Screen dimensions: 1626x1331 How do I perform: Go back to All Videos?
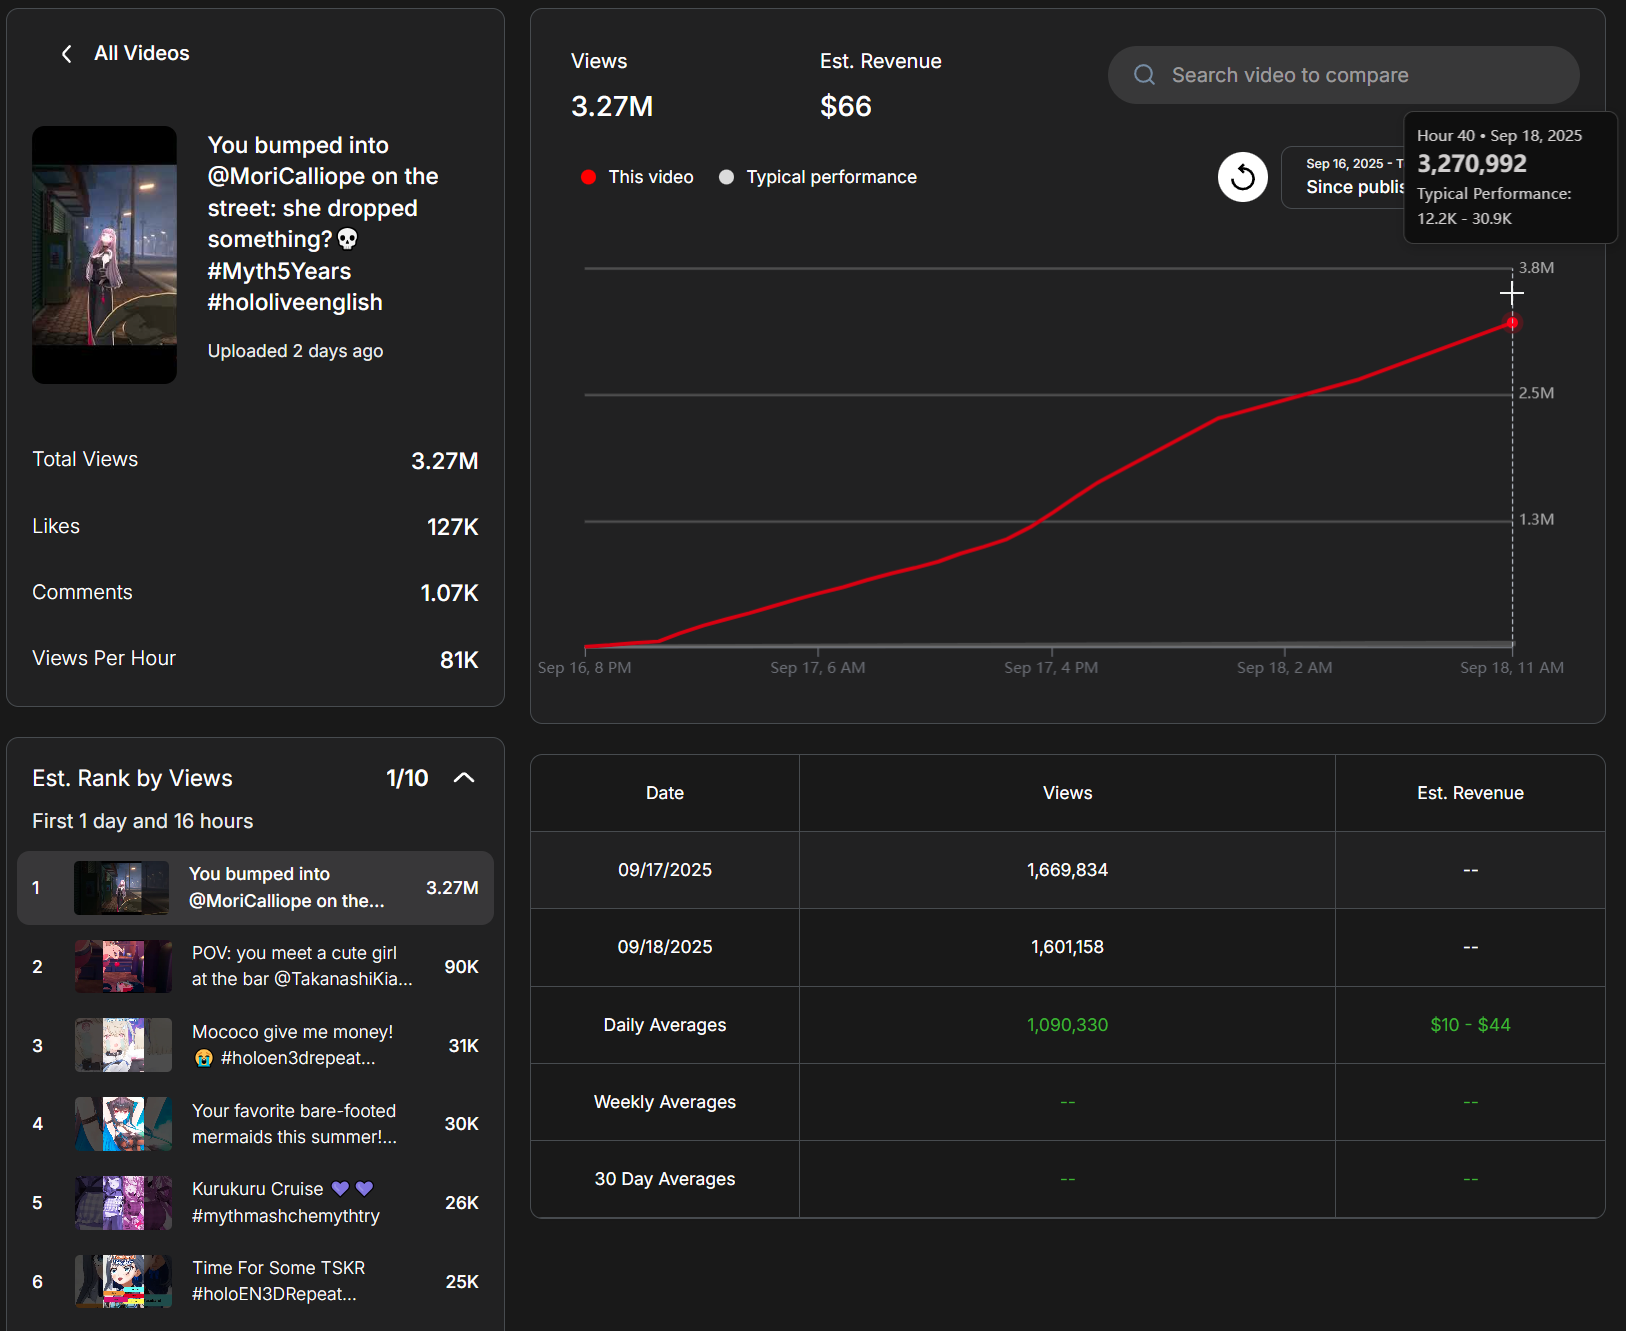(x=141, y=53)
